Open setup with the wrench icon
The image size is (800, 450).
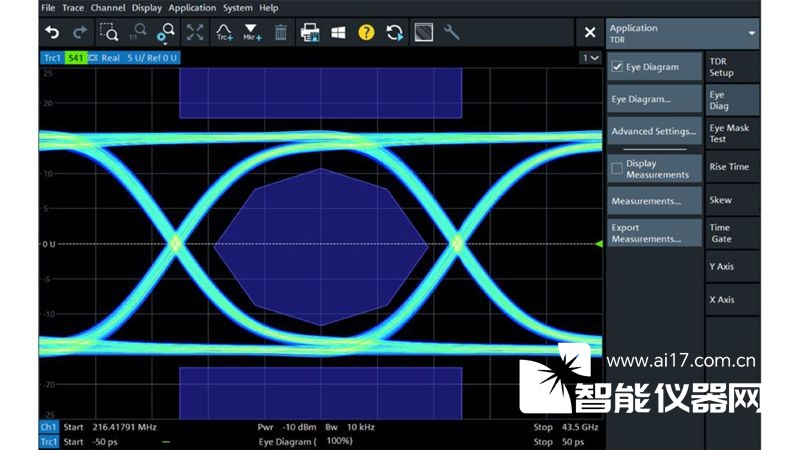(452, 33)
